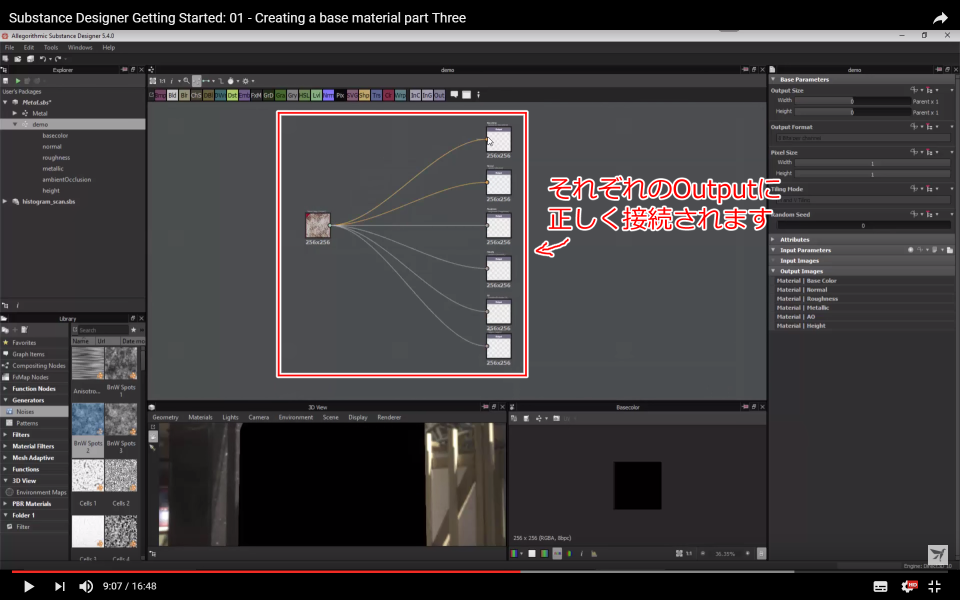Add a Blend (Bld) node
The image size is (960, 600).
point(172,95)
